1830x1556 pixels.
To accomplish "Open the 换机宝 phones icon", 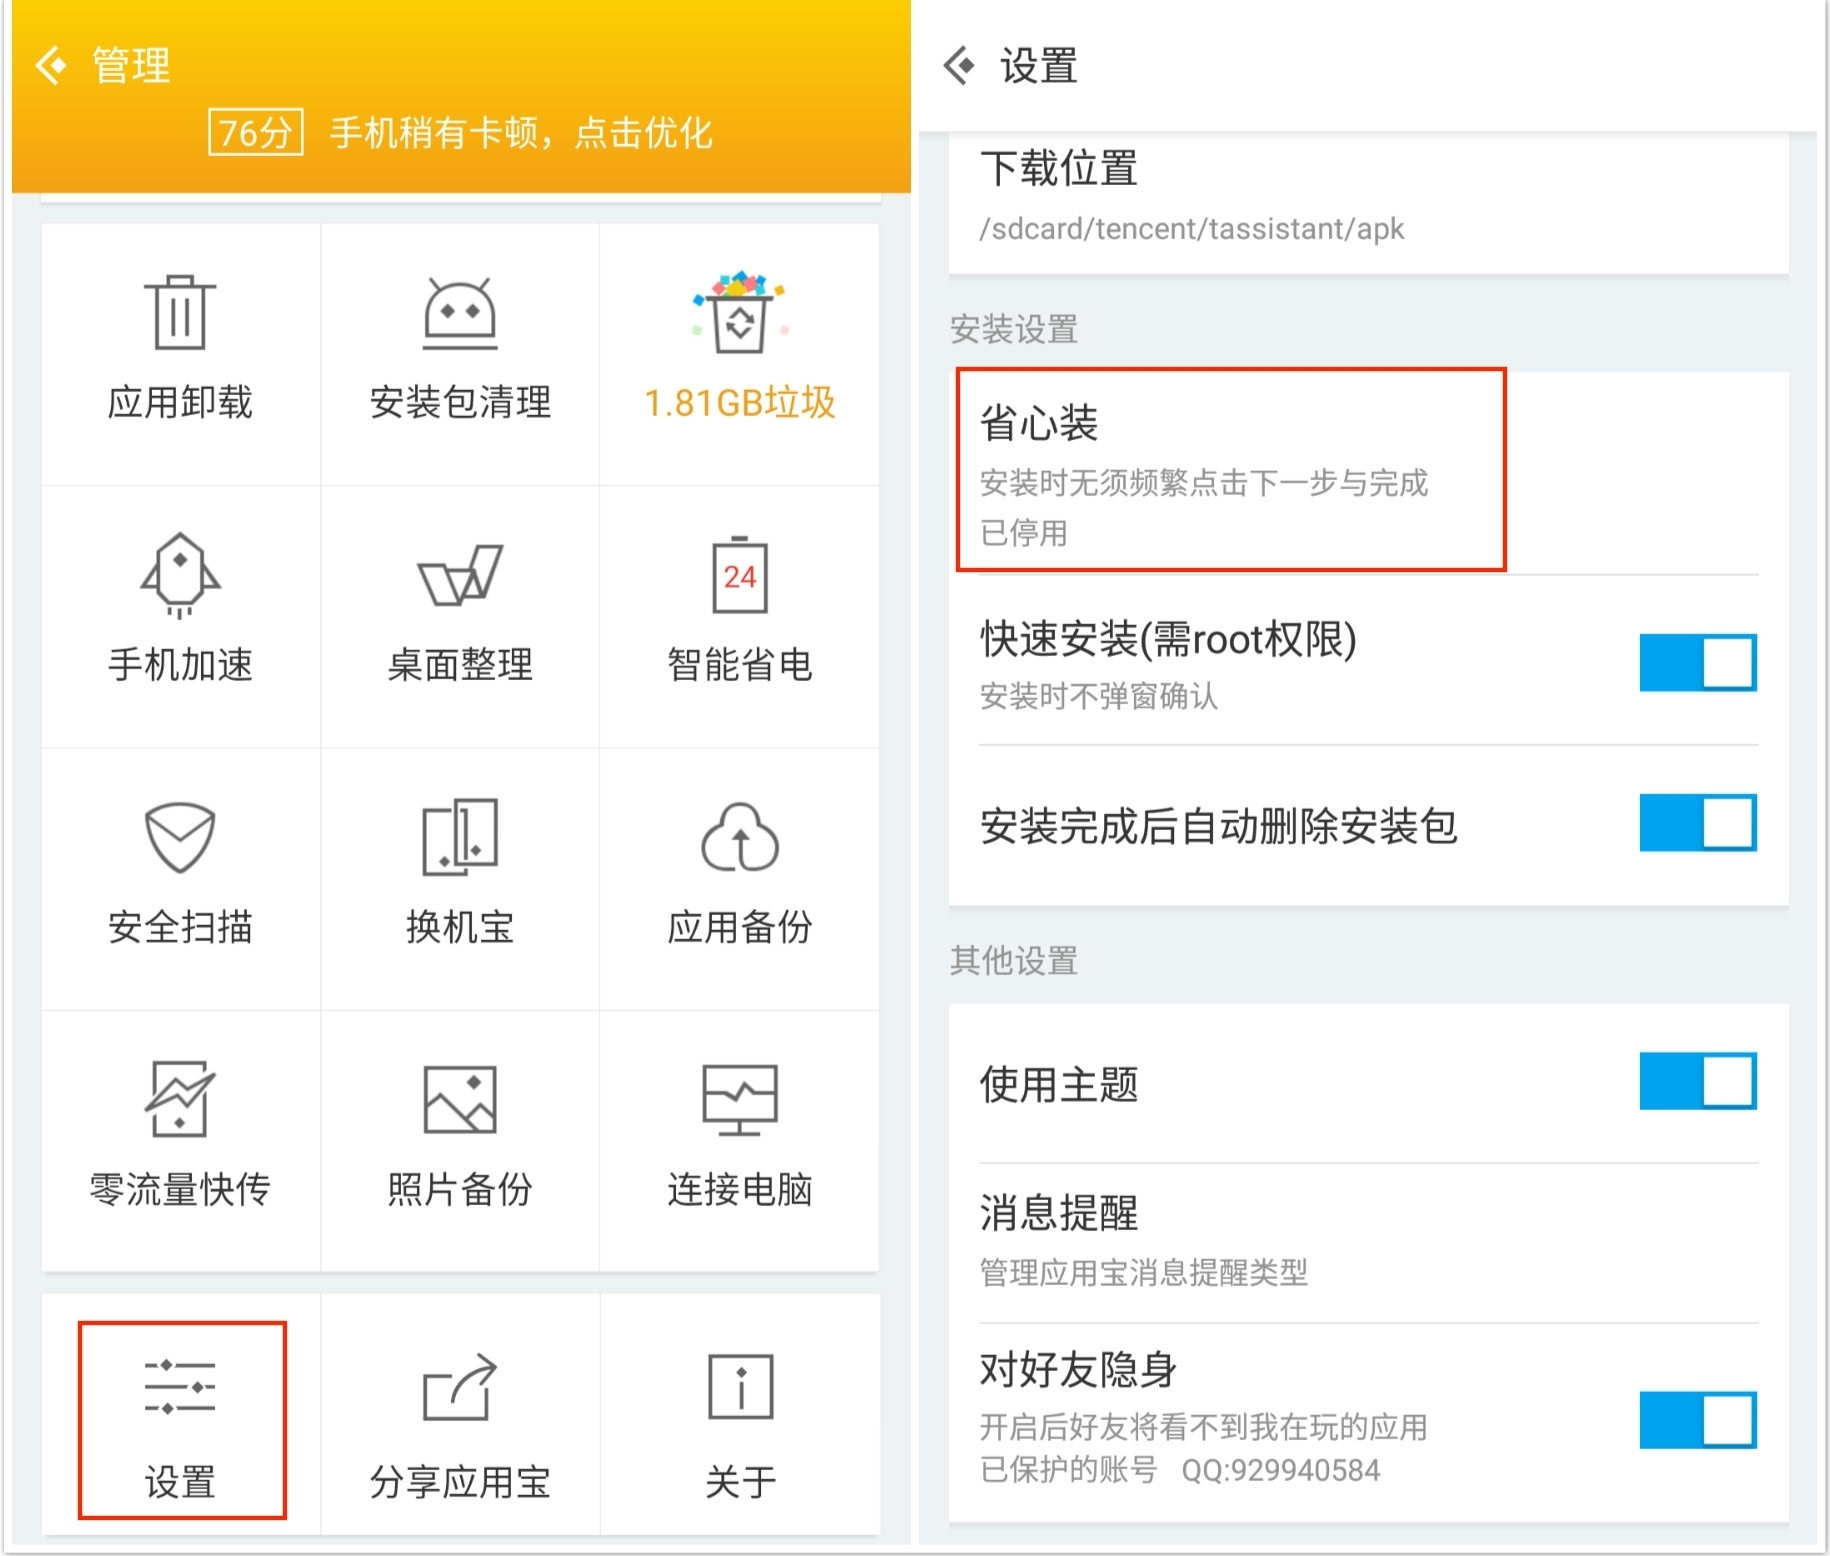I will click(460, 837).
